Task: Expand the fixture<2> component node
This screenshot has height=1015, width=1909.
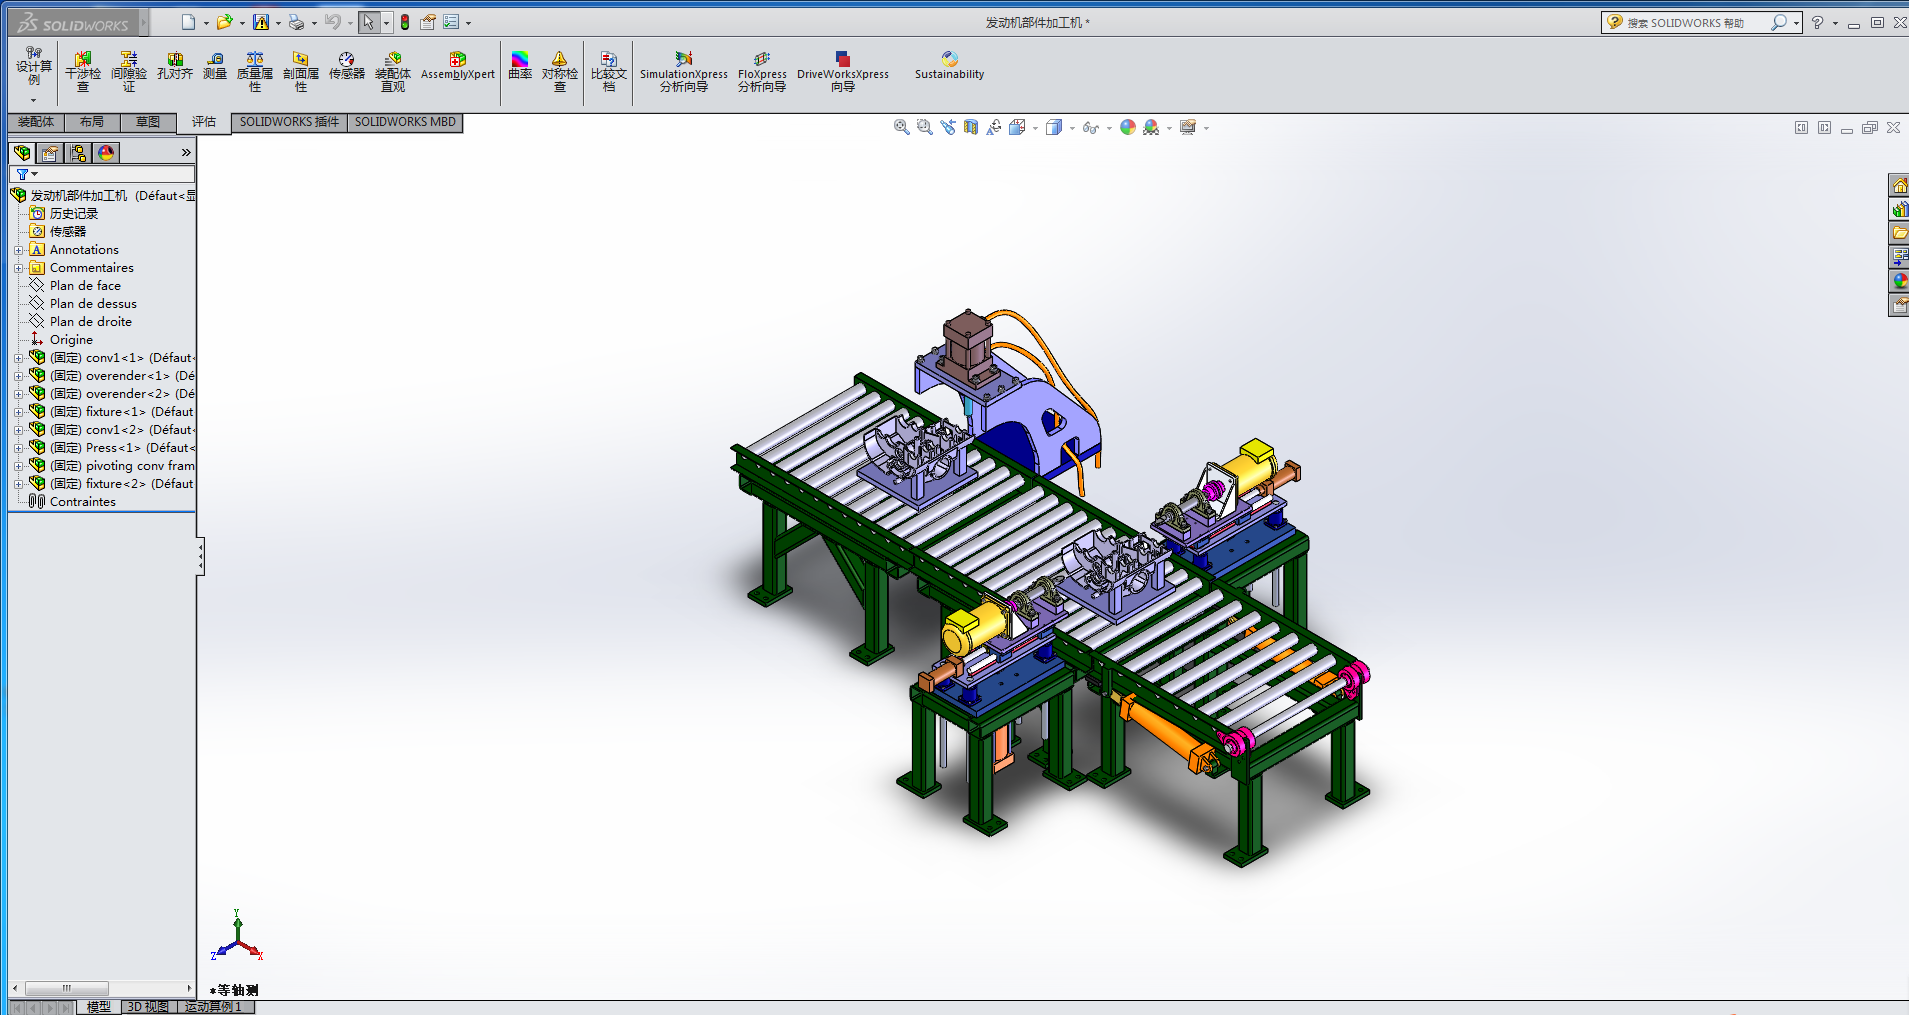Action: tap(18, 484)
